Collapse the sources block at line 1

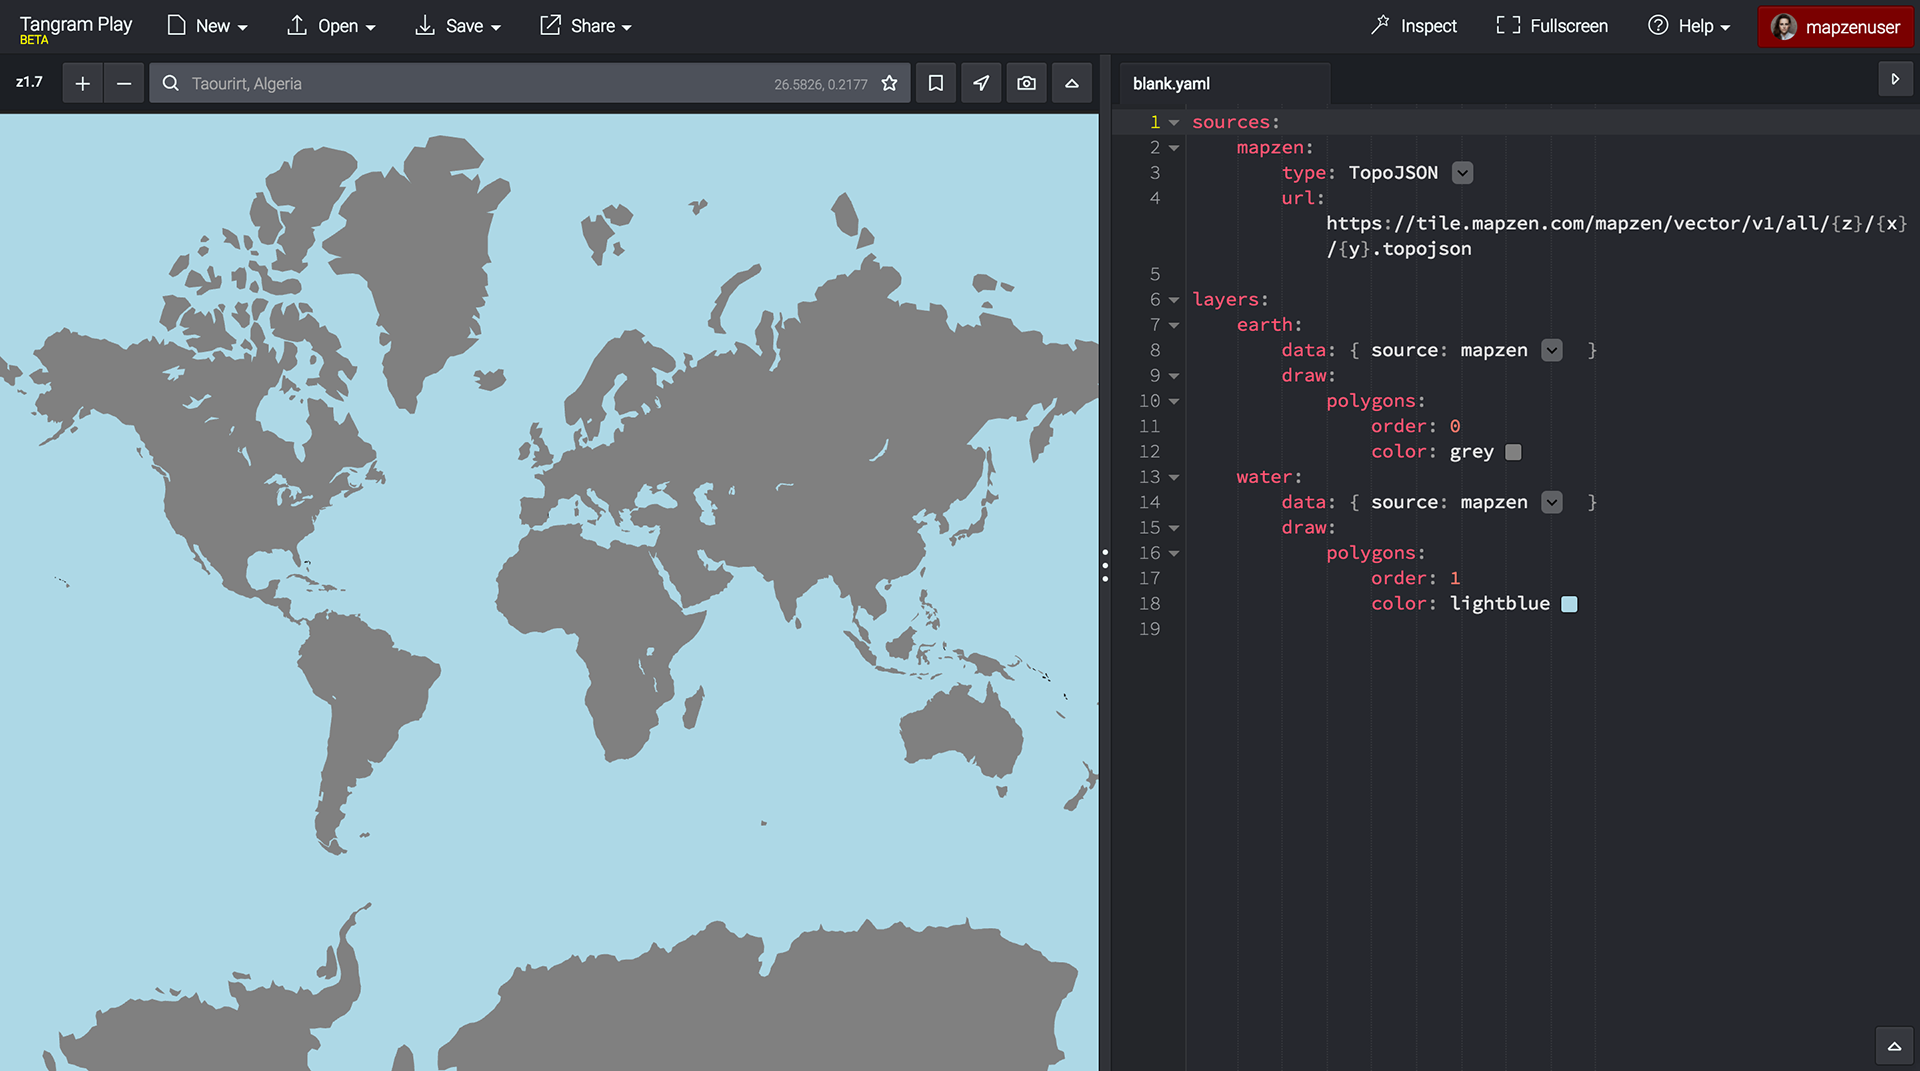click(x=1174, y=123)
